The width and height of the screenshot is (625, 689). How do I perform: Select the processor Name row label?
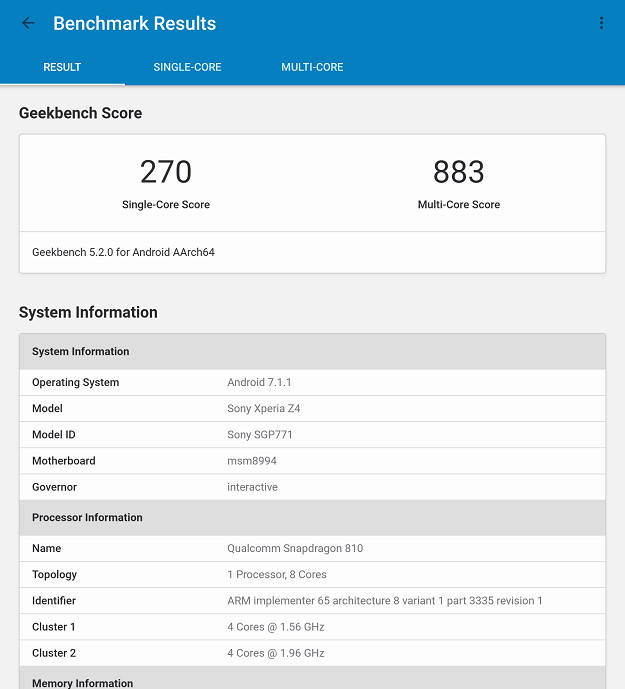click(x=47, y=548)
